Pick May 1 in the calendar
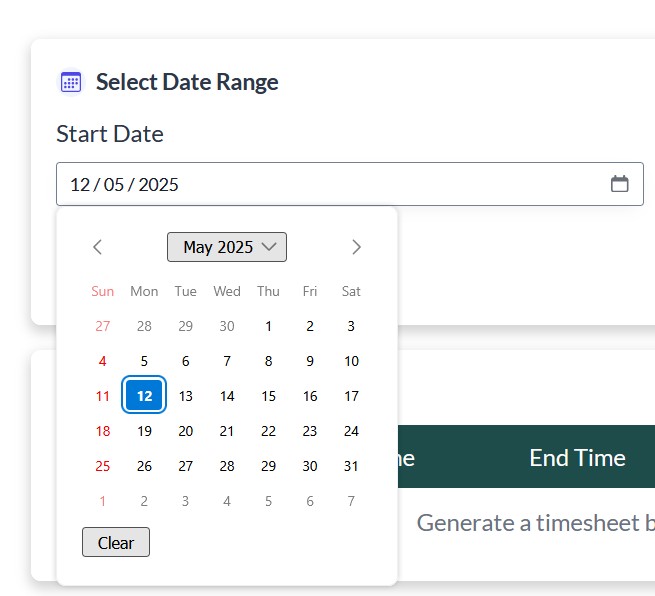 tap(268, 326)
